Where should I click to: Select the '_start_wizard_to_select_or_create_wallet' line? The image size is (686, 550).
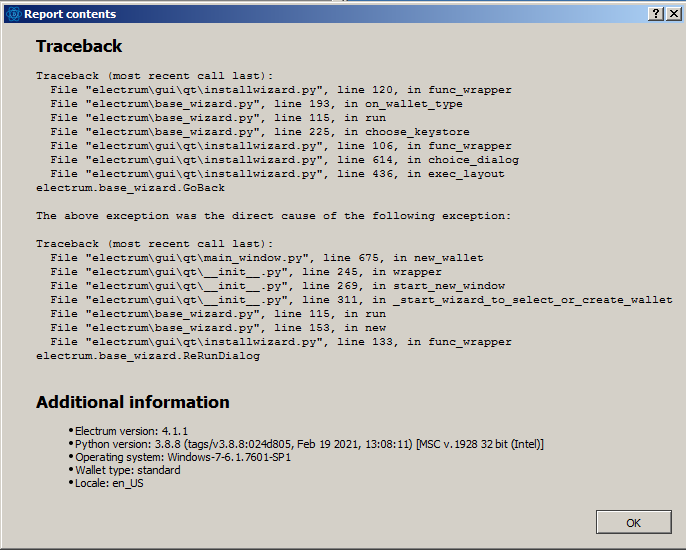(361, 300)
